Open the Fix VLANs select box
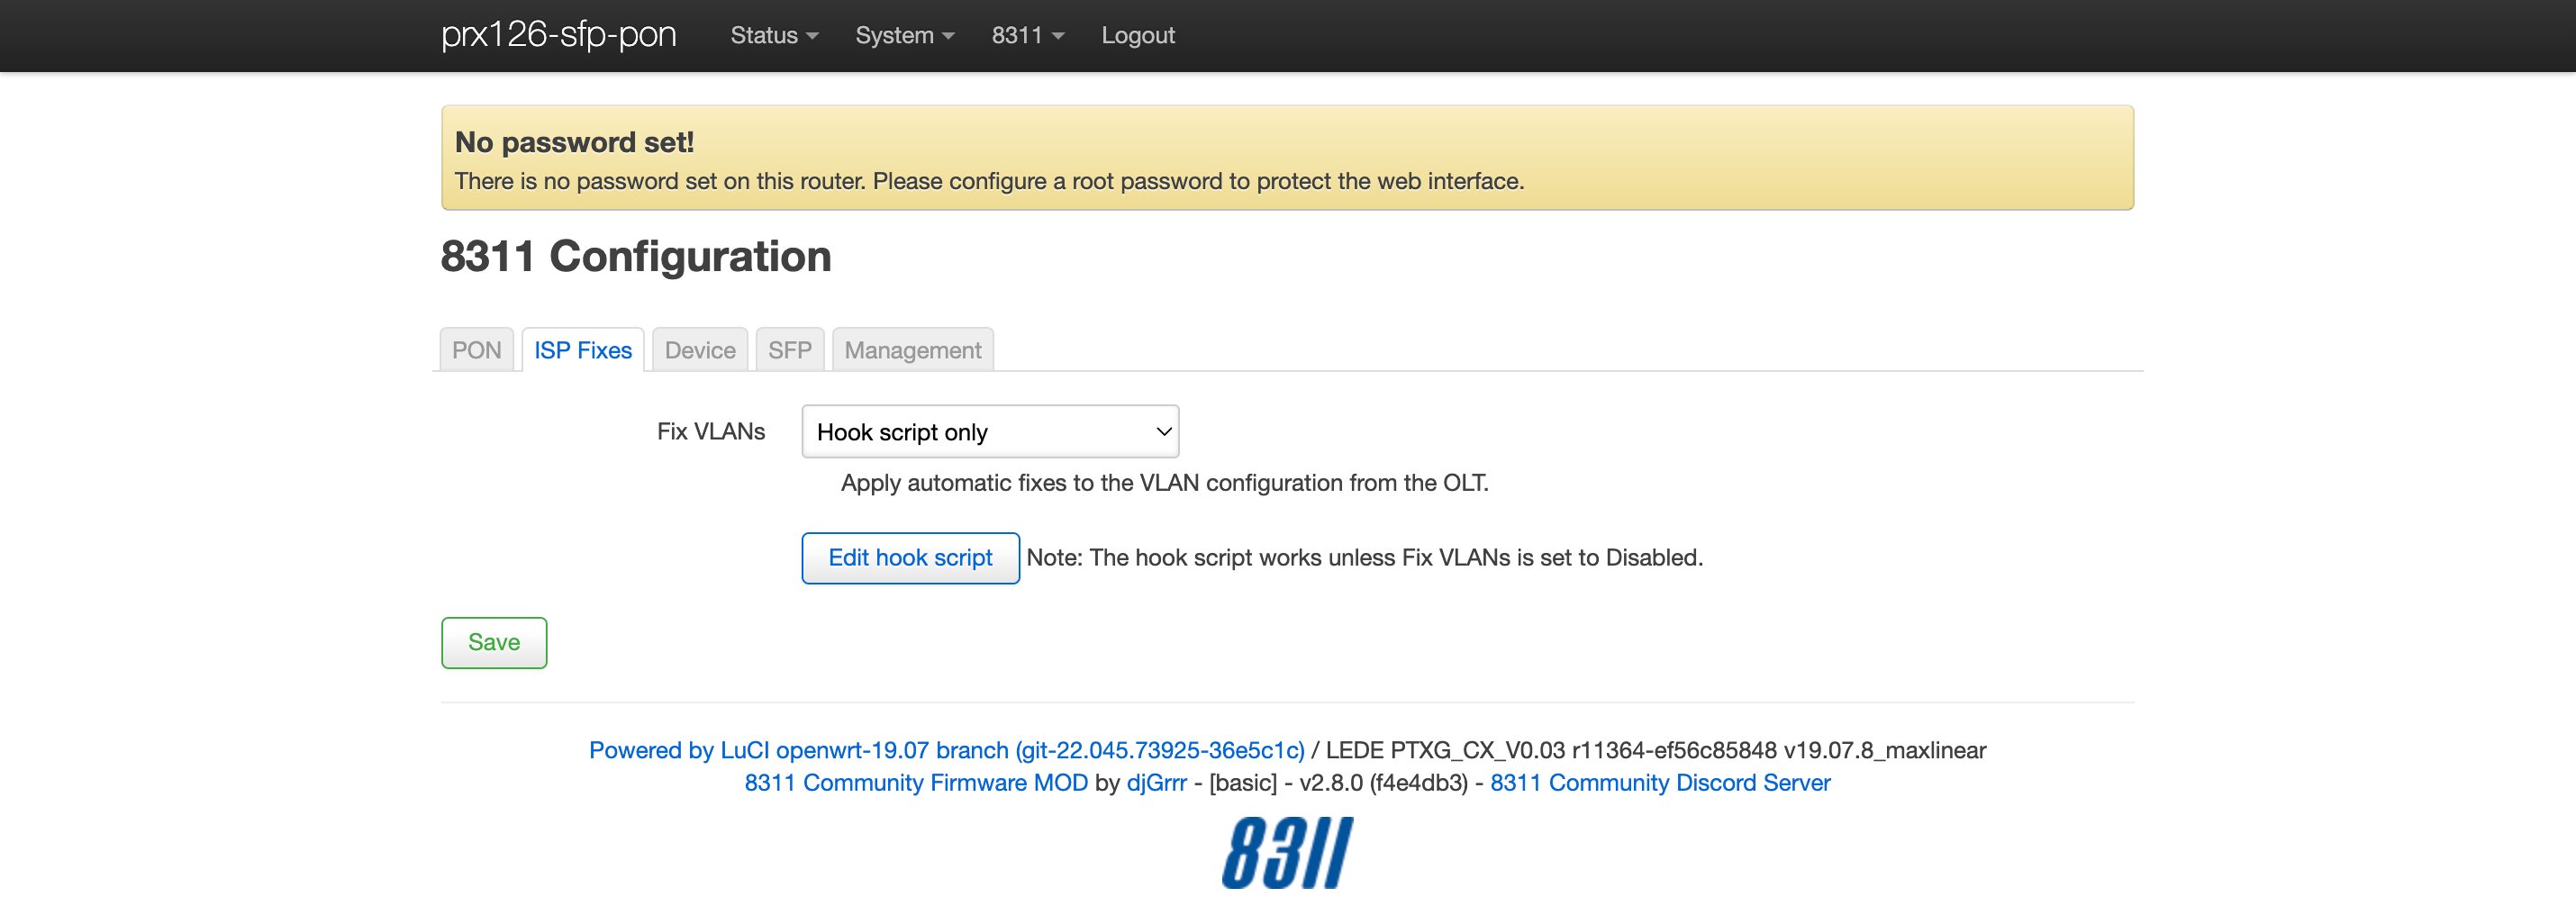The image size is (2576, 897). (x=990, y=432)
